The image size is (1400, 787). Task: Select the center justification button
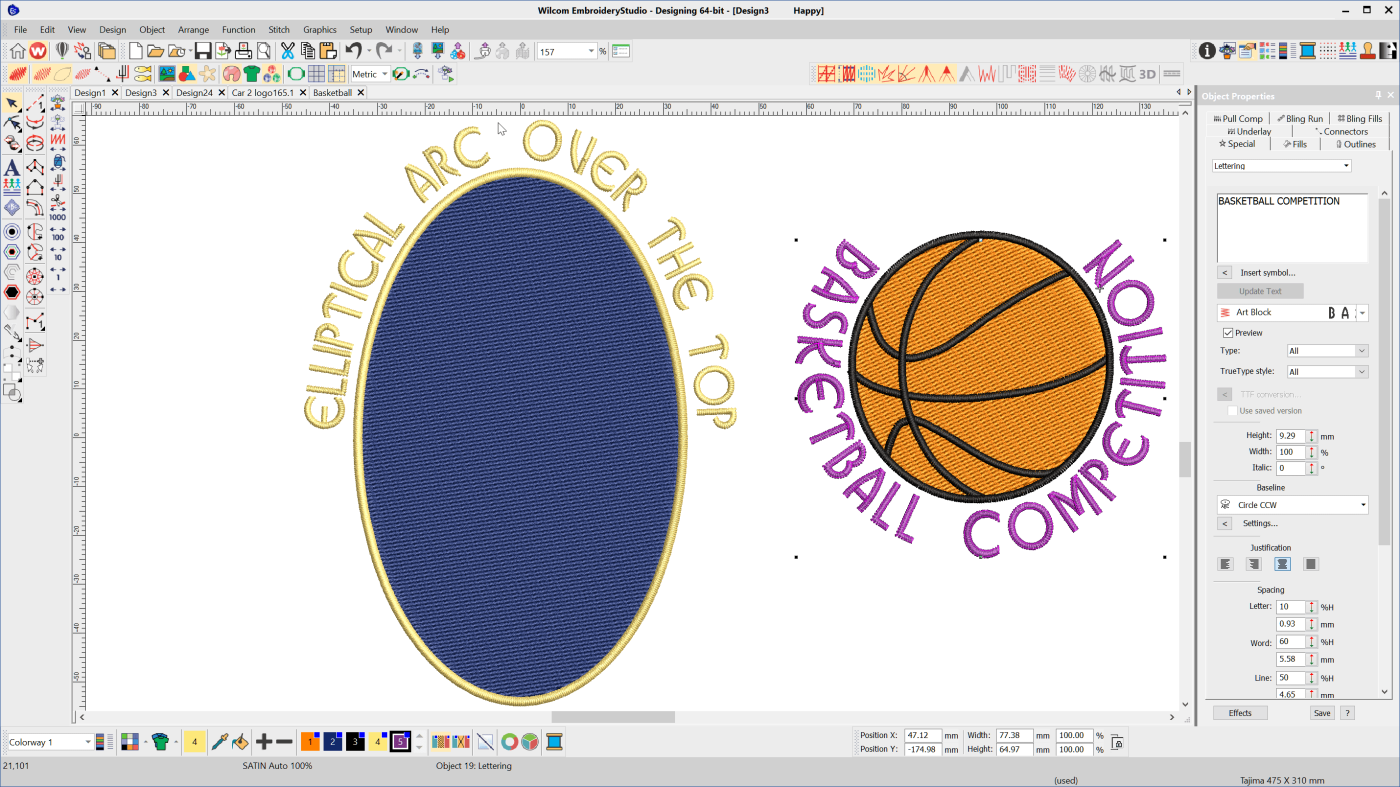(x=1282, y=564)
